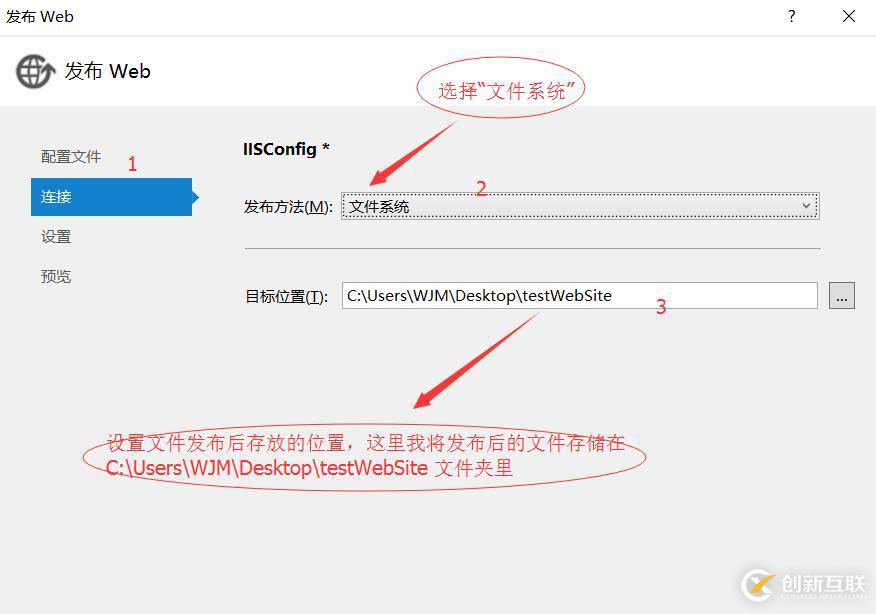This screenshot has width=876, height=614.
Task: Close the 发布 Web dialog
Action: click(x=849, y=16)
